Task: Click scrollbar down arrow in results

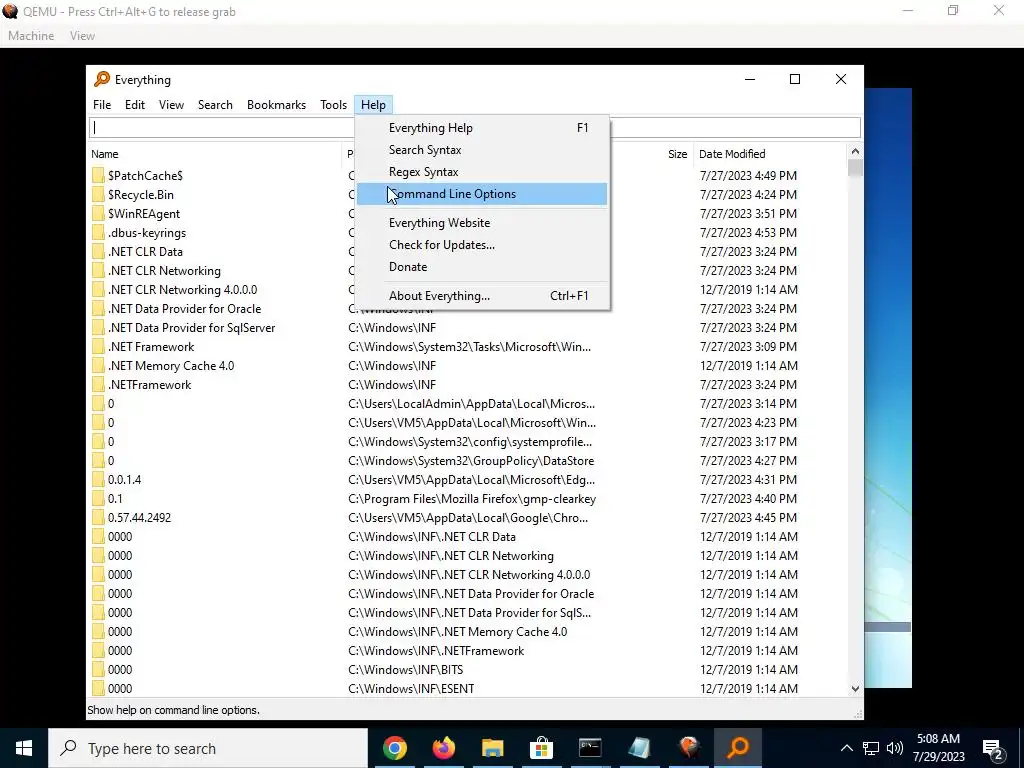Action: [855, 689]
